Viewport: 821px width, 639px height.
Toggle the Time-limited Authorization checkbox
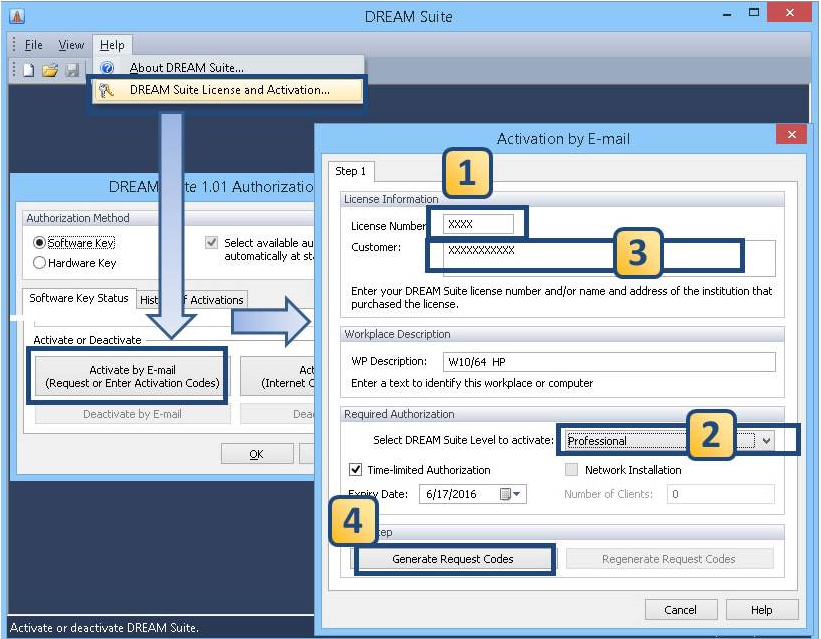[x=356, y=469]
